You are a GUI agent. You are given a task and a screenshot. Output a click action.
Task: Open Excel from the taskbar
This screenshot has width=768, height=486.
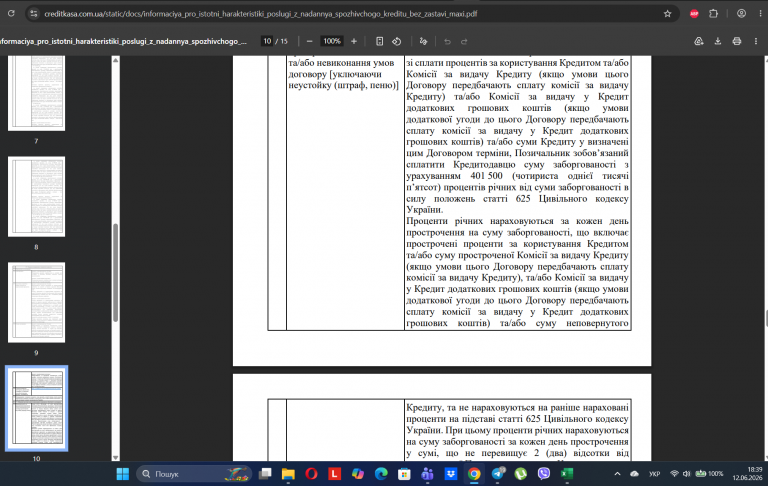pyautogui.click(x=567, y=474)
